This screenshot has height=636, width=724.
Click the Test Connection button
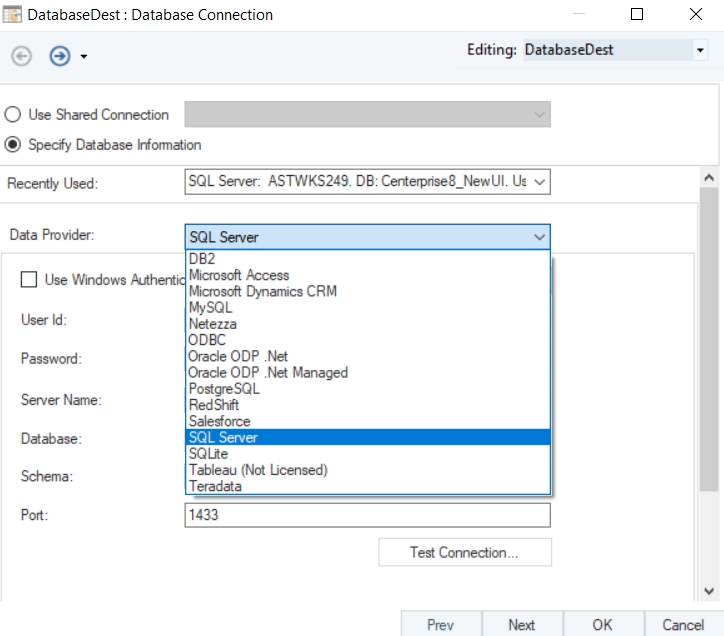click(464, 552)
